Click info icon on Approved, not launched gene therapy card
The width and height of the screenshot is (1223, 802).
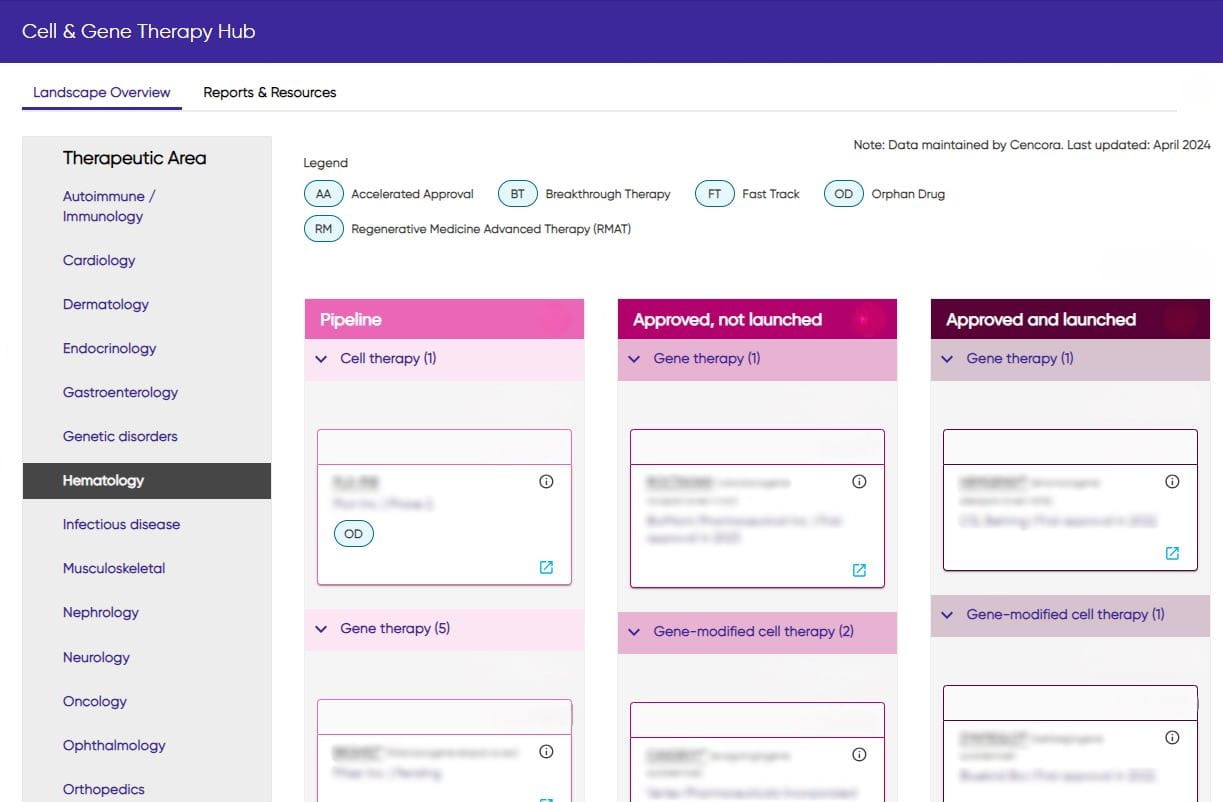[x=859, y=481]
